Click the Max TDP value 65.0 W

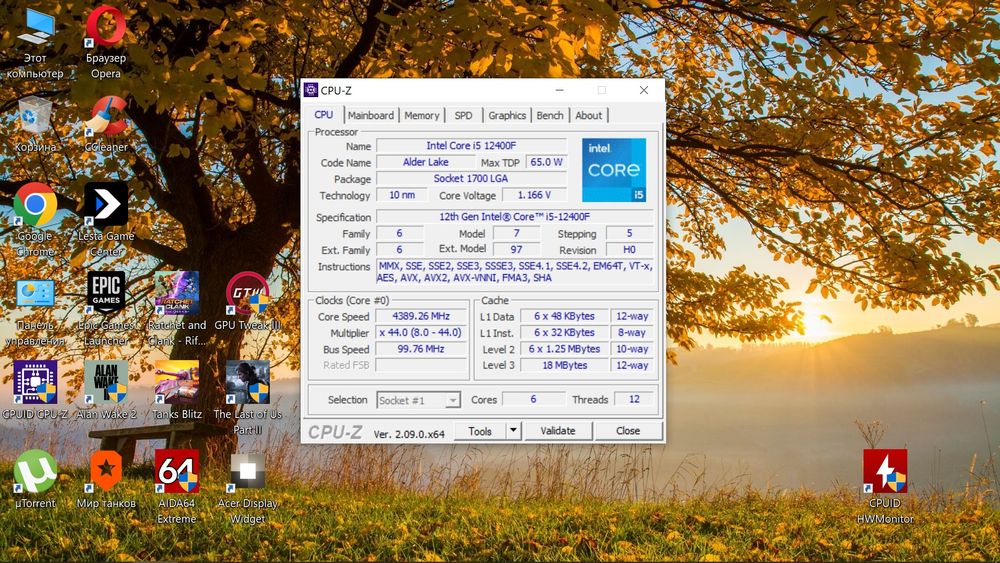[547, 163]
